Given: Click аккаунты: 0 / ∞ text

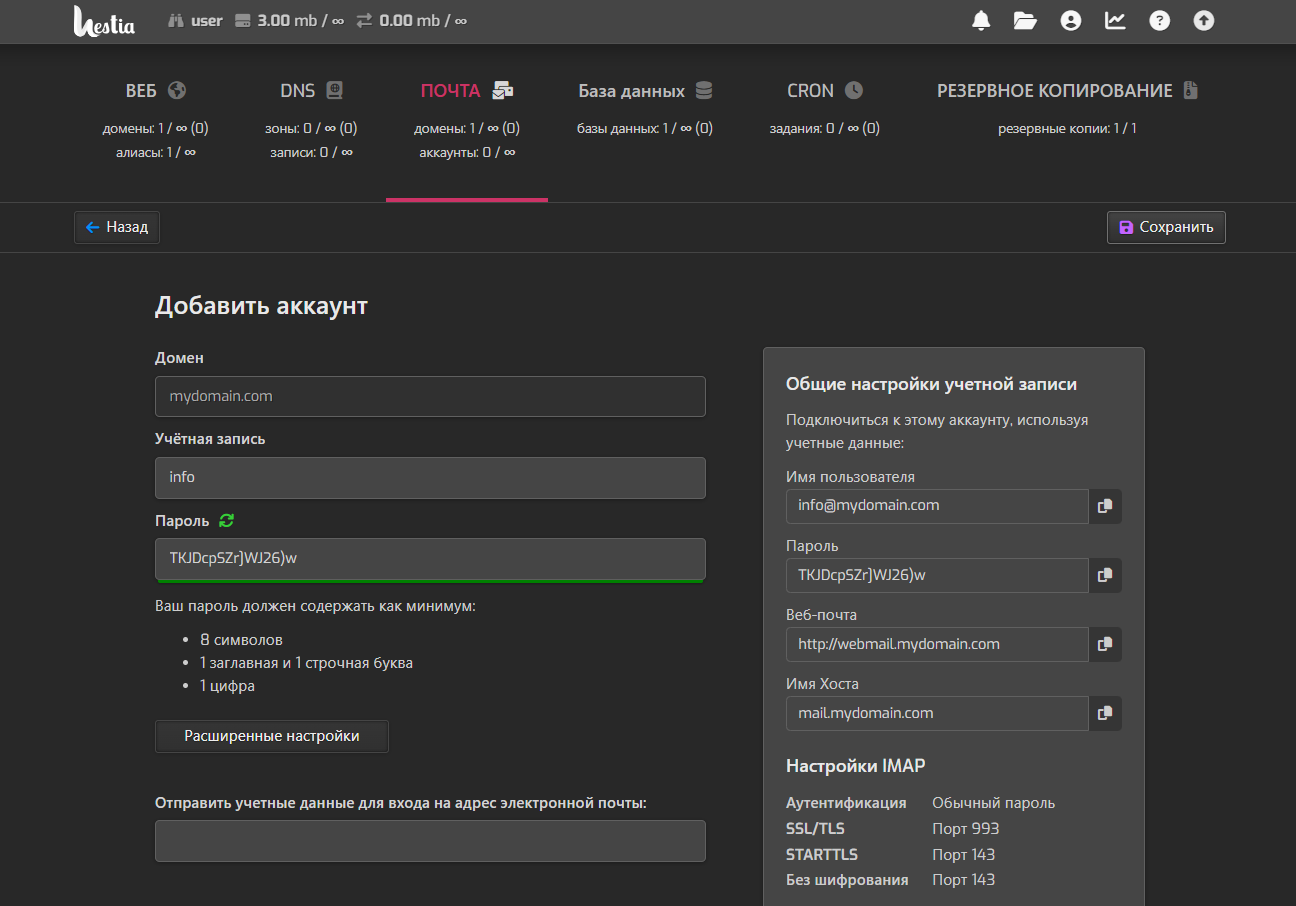Looking at the screenshot, I should (467, 152).
